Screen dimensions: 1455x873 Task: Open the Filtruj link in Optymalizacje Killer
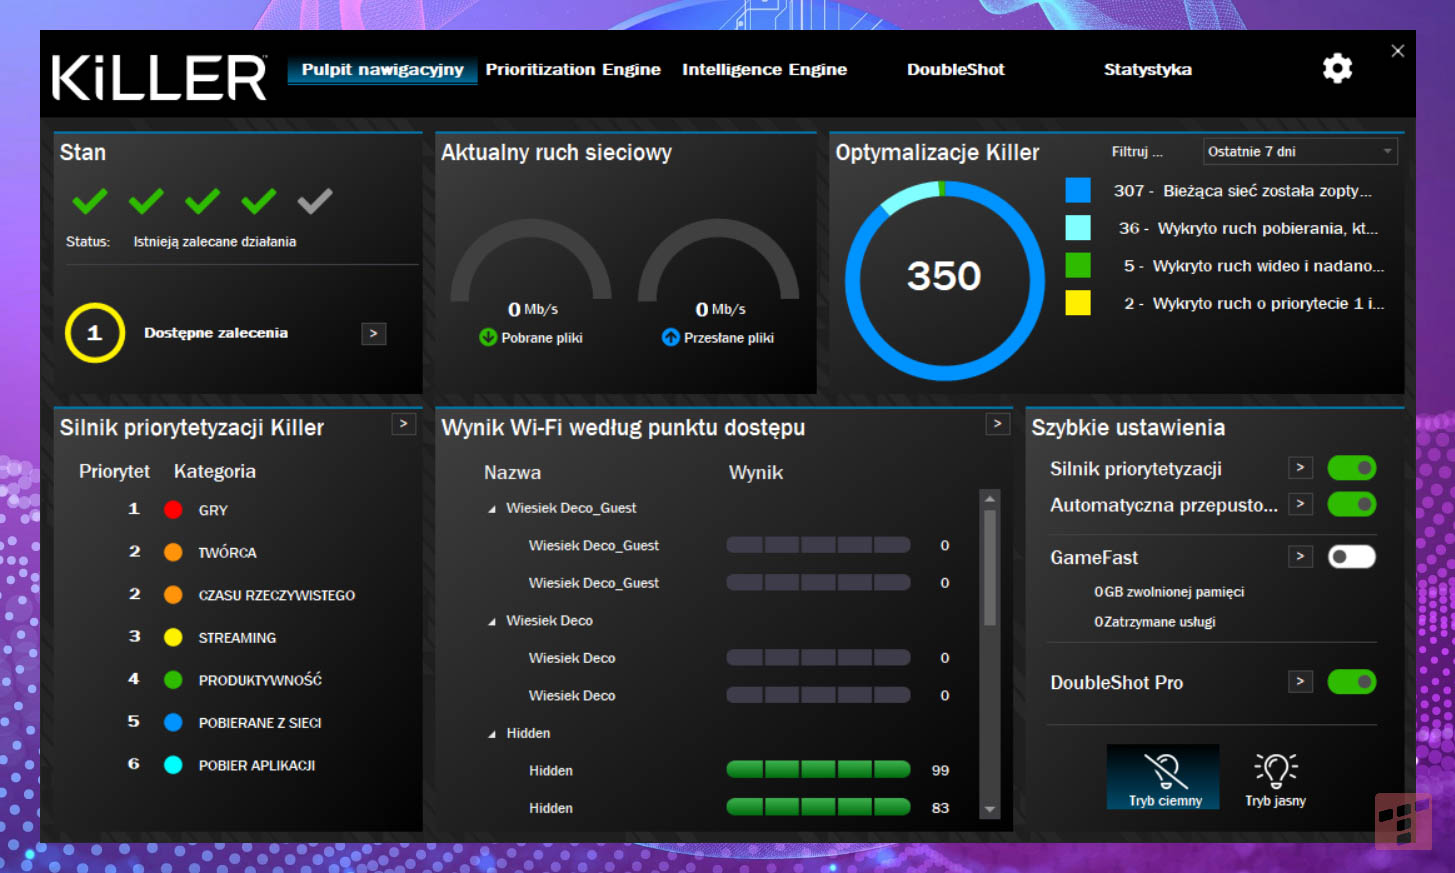point(1139,151)
